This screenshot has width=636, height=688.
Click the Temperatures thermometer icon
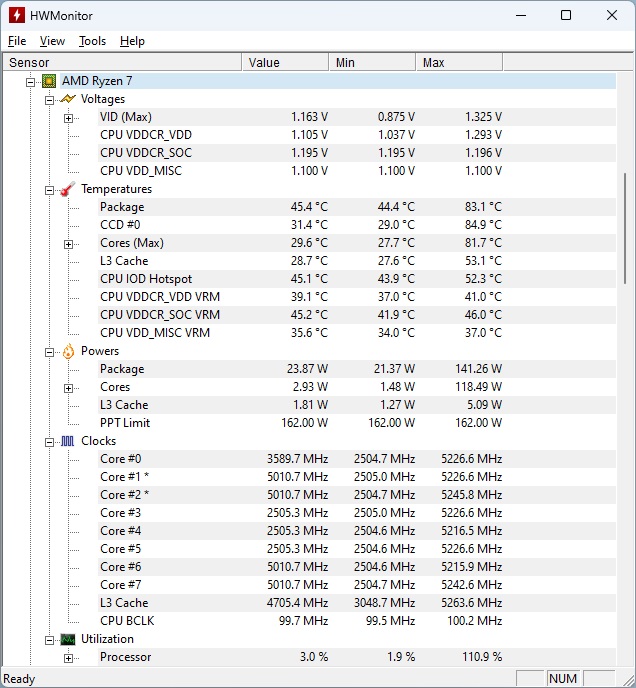point(68,189)
